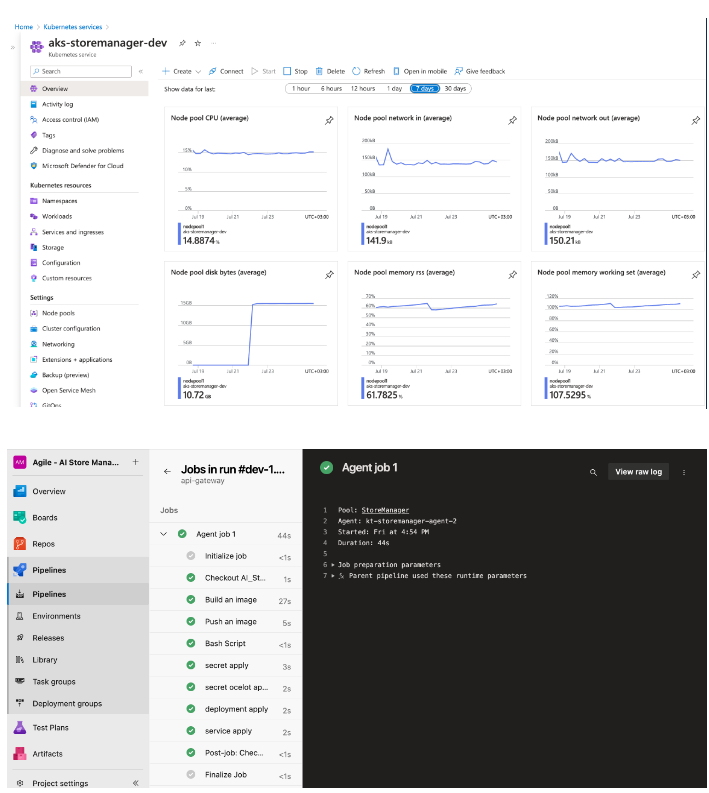Refresh the Kubernetes service overview
This screenshot has height=793, width=709.
369,71
